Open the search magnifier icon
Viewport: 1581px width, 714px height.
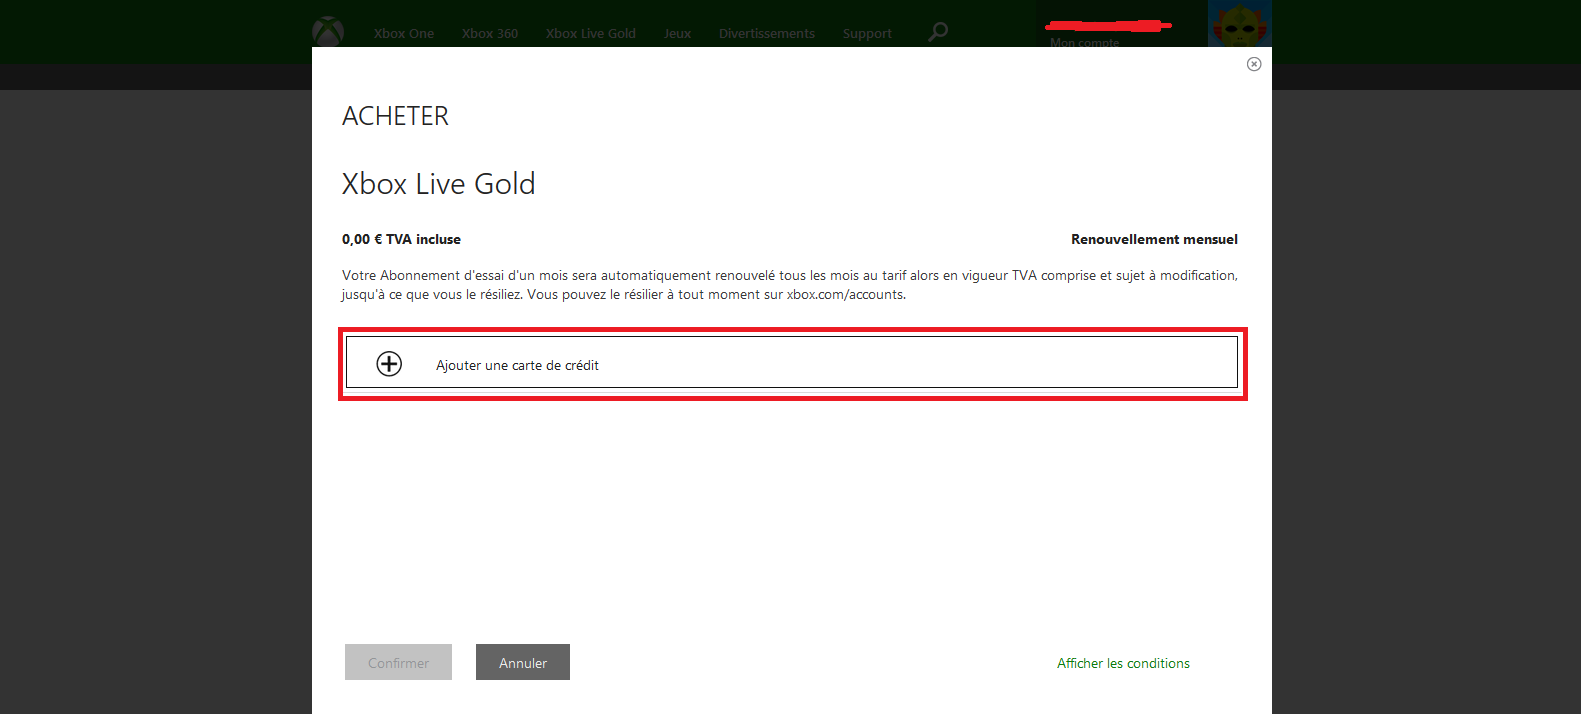point(937,32)
